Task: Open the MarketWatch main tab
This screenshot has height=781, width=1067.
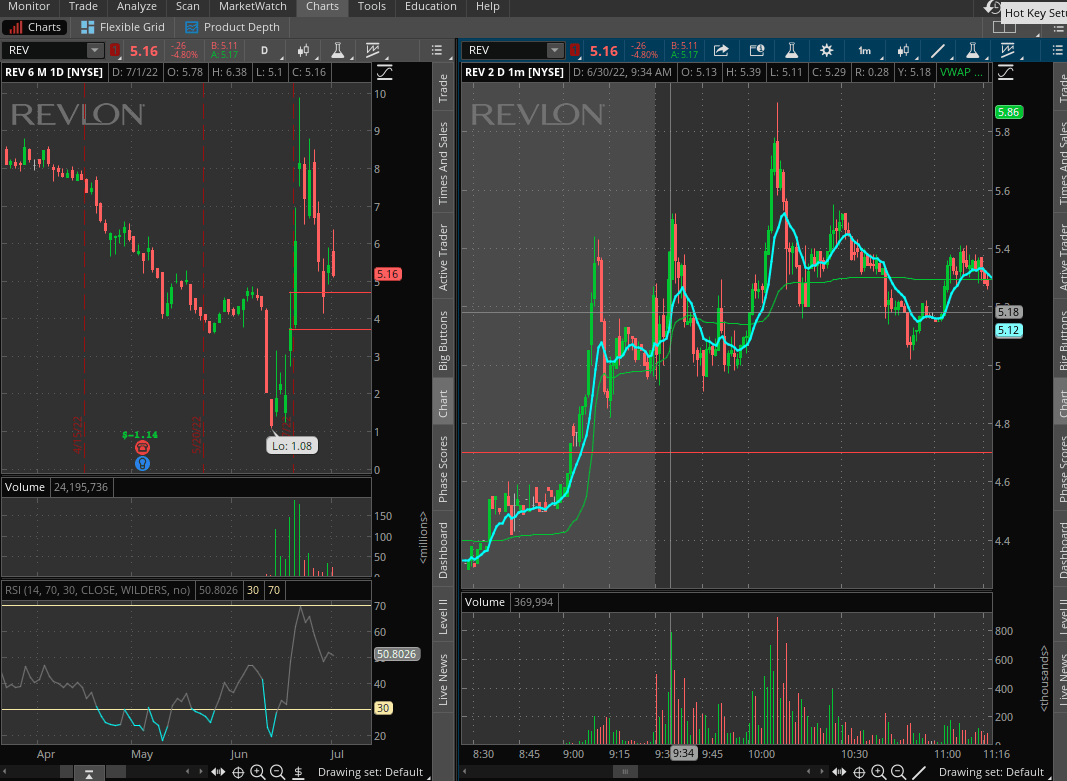Action: [252, 6]
